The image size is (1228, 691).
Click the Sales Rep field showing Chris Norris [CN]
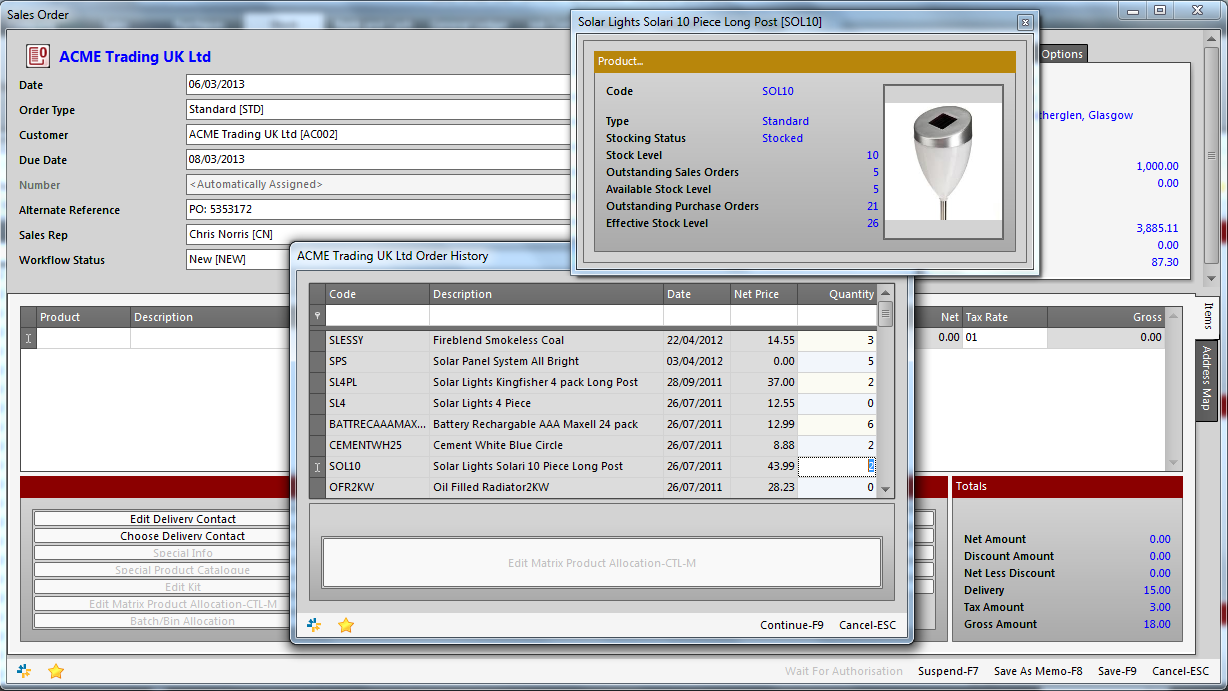coord(378,235)
